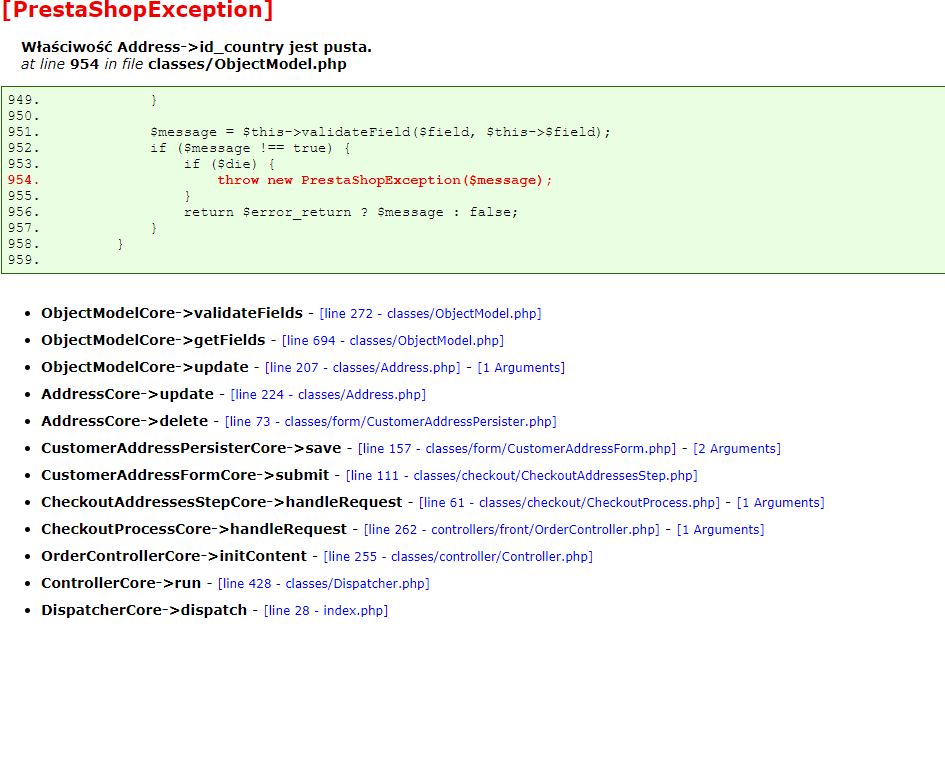Open the line 207 classes/Address.php link
Image resolution: width=945 pixels, height=776 pixels.
pos(363,368)
